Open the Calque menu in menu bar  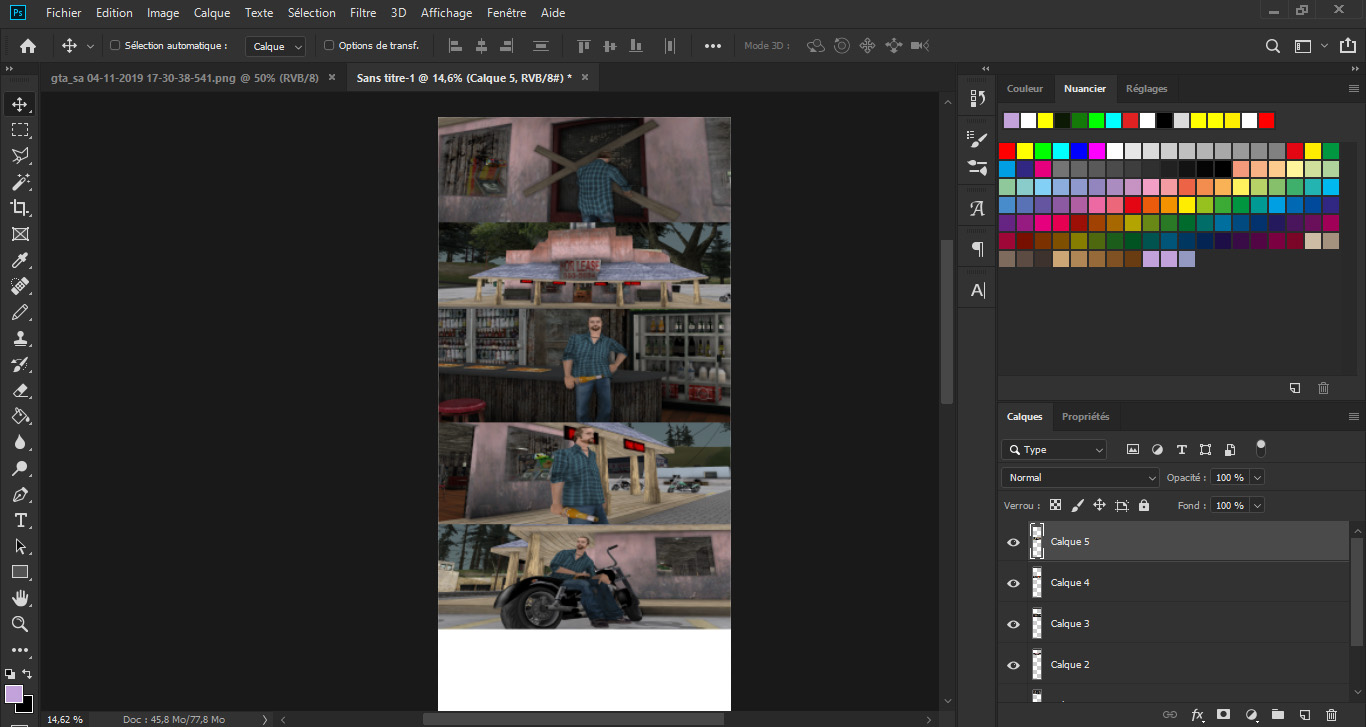point(211,13)
